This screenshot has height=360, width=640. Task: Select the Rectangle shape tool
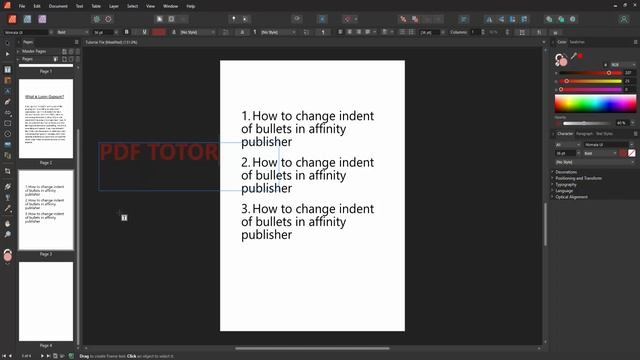tap(7, 123)
